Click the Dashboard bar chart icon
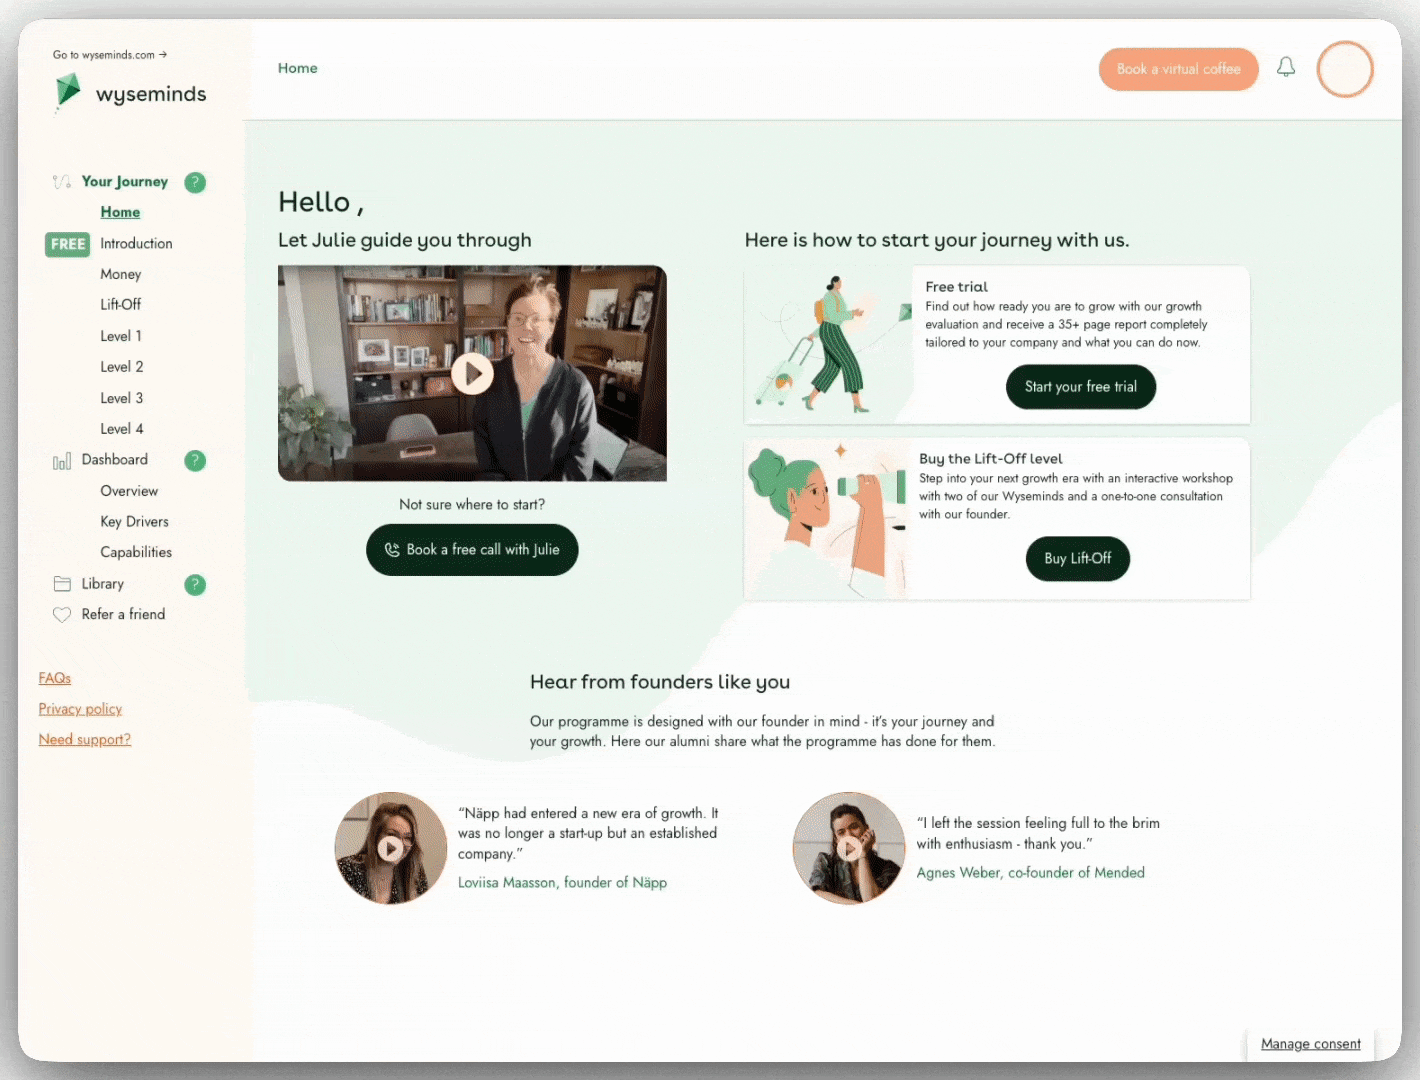Screen dimensions: 1420x1080 click(62, 461)
